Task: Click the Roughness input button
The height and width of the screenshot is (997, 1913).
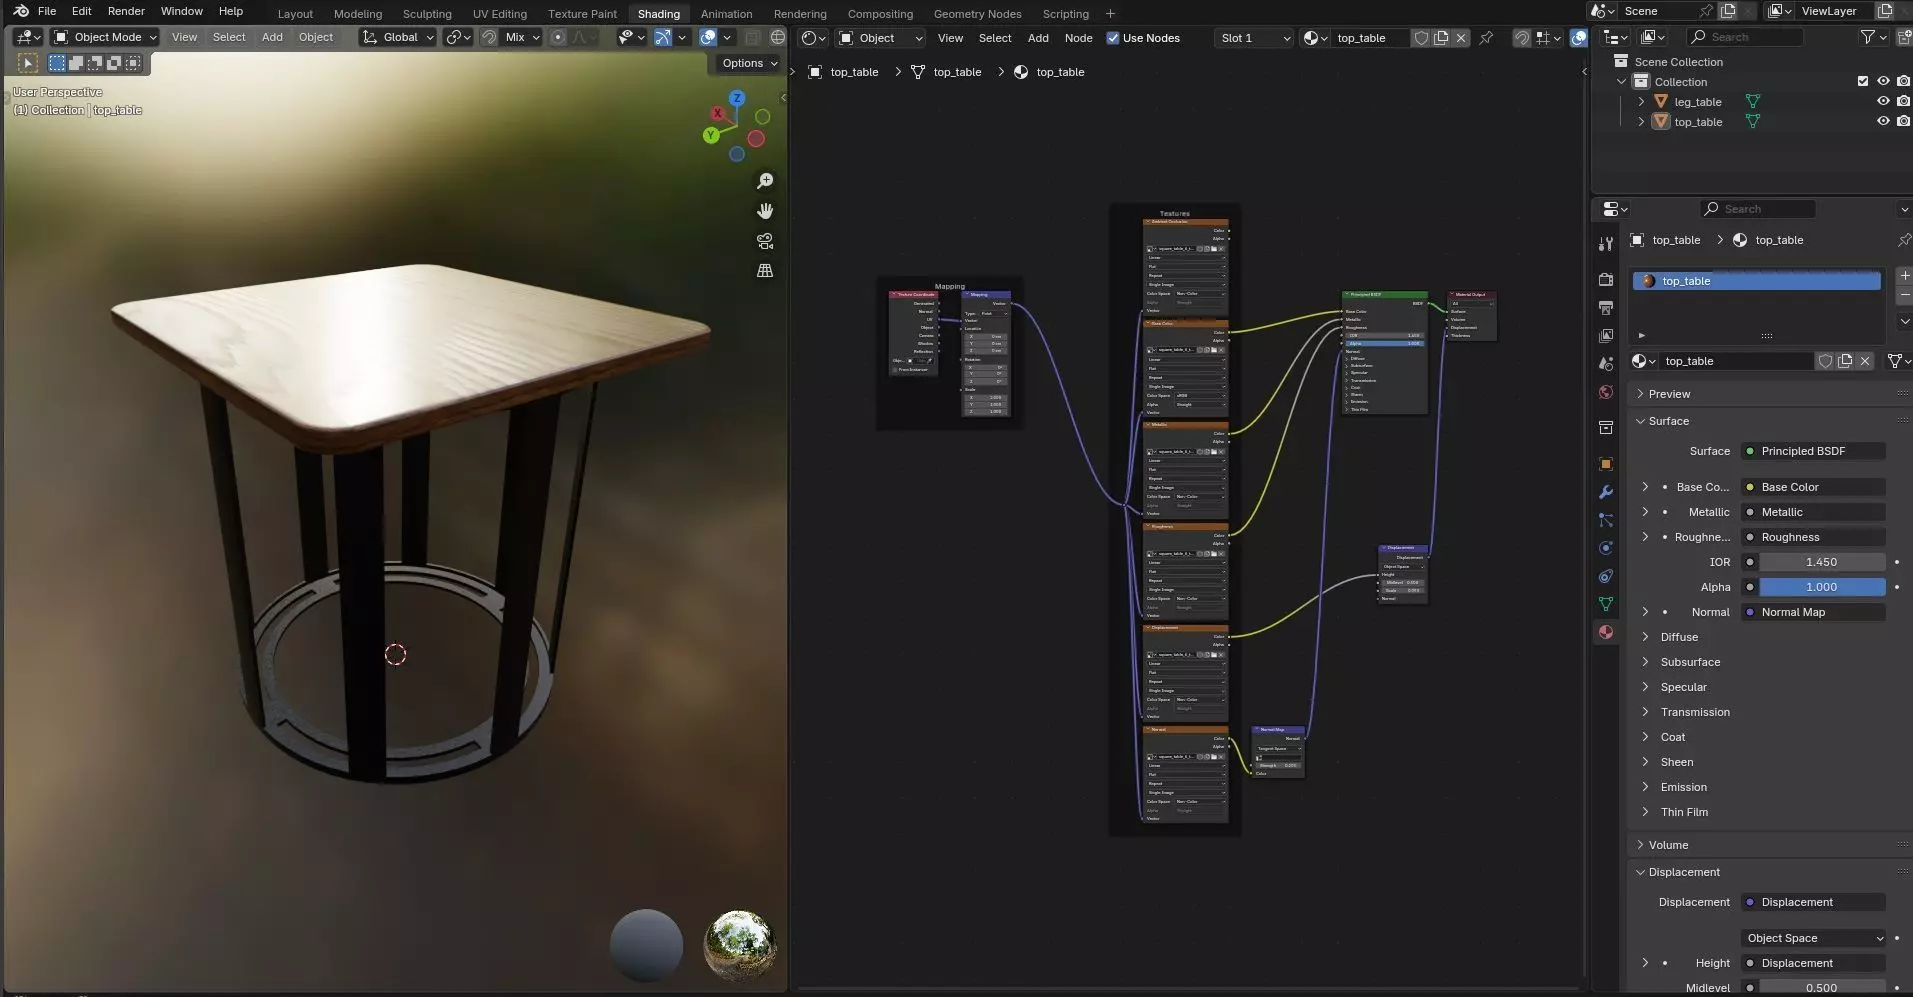Action: tap(1813, 537)
